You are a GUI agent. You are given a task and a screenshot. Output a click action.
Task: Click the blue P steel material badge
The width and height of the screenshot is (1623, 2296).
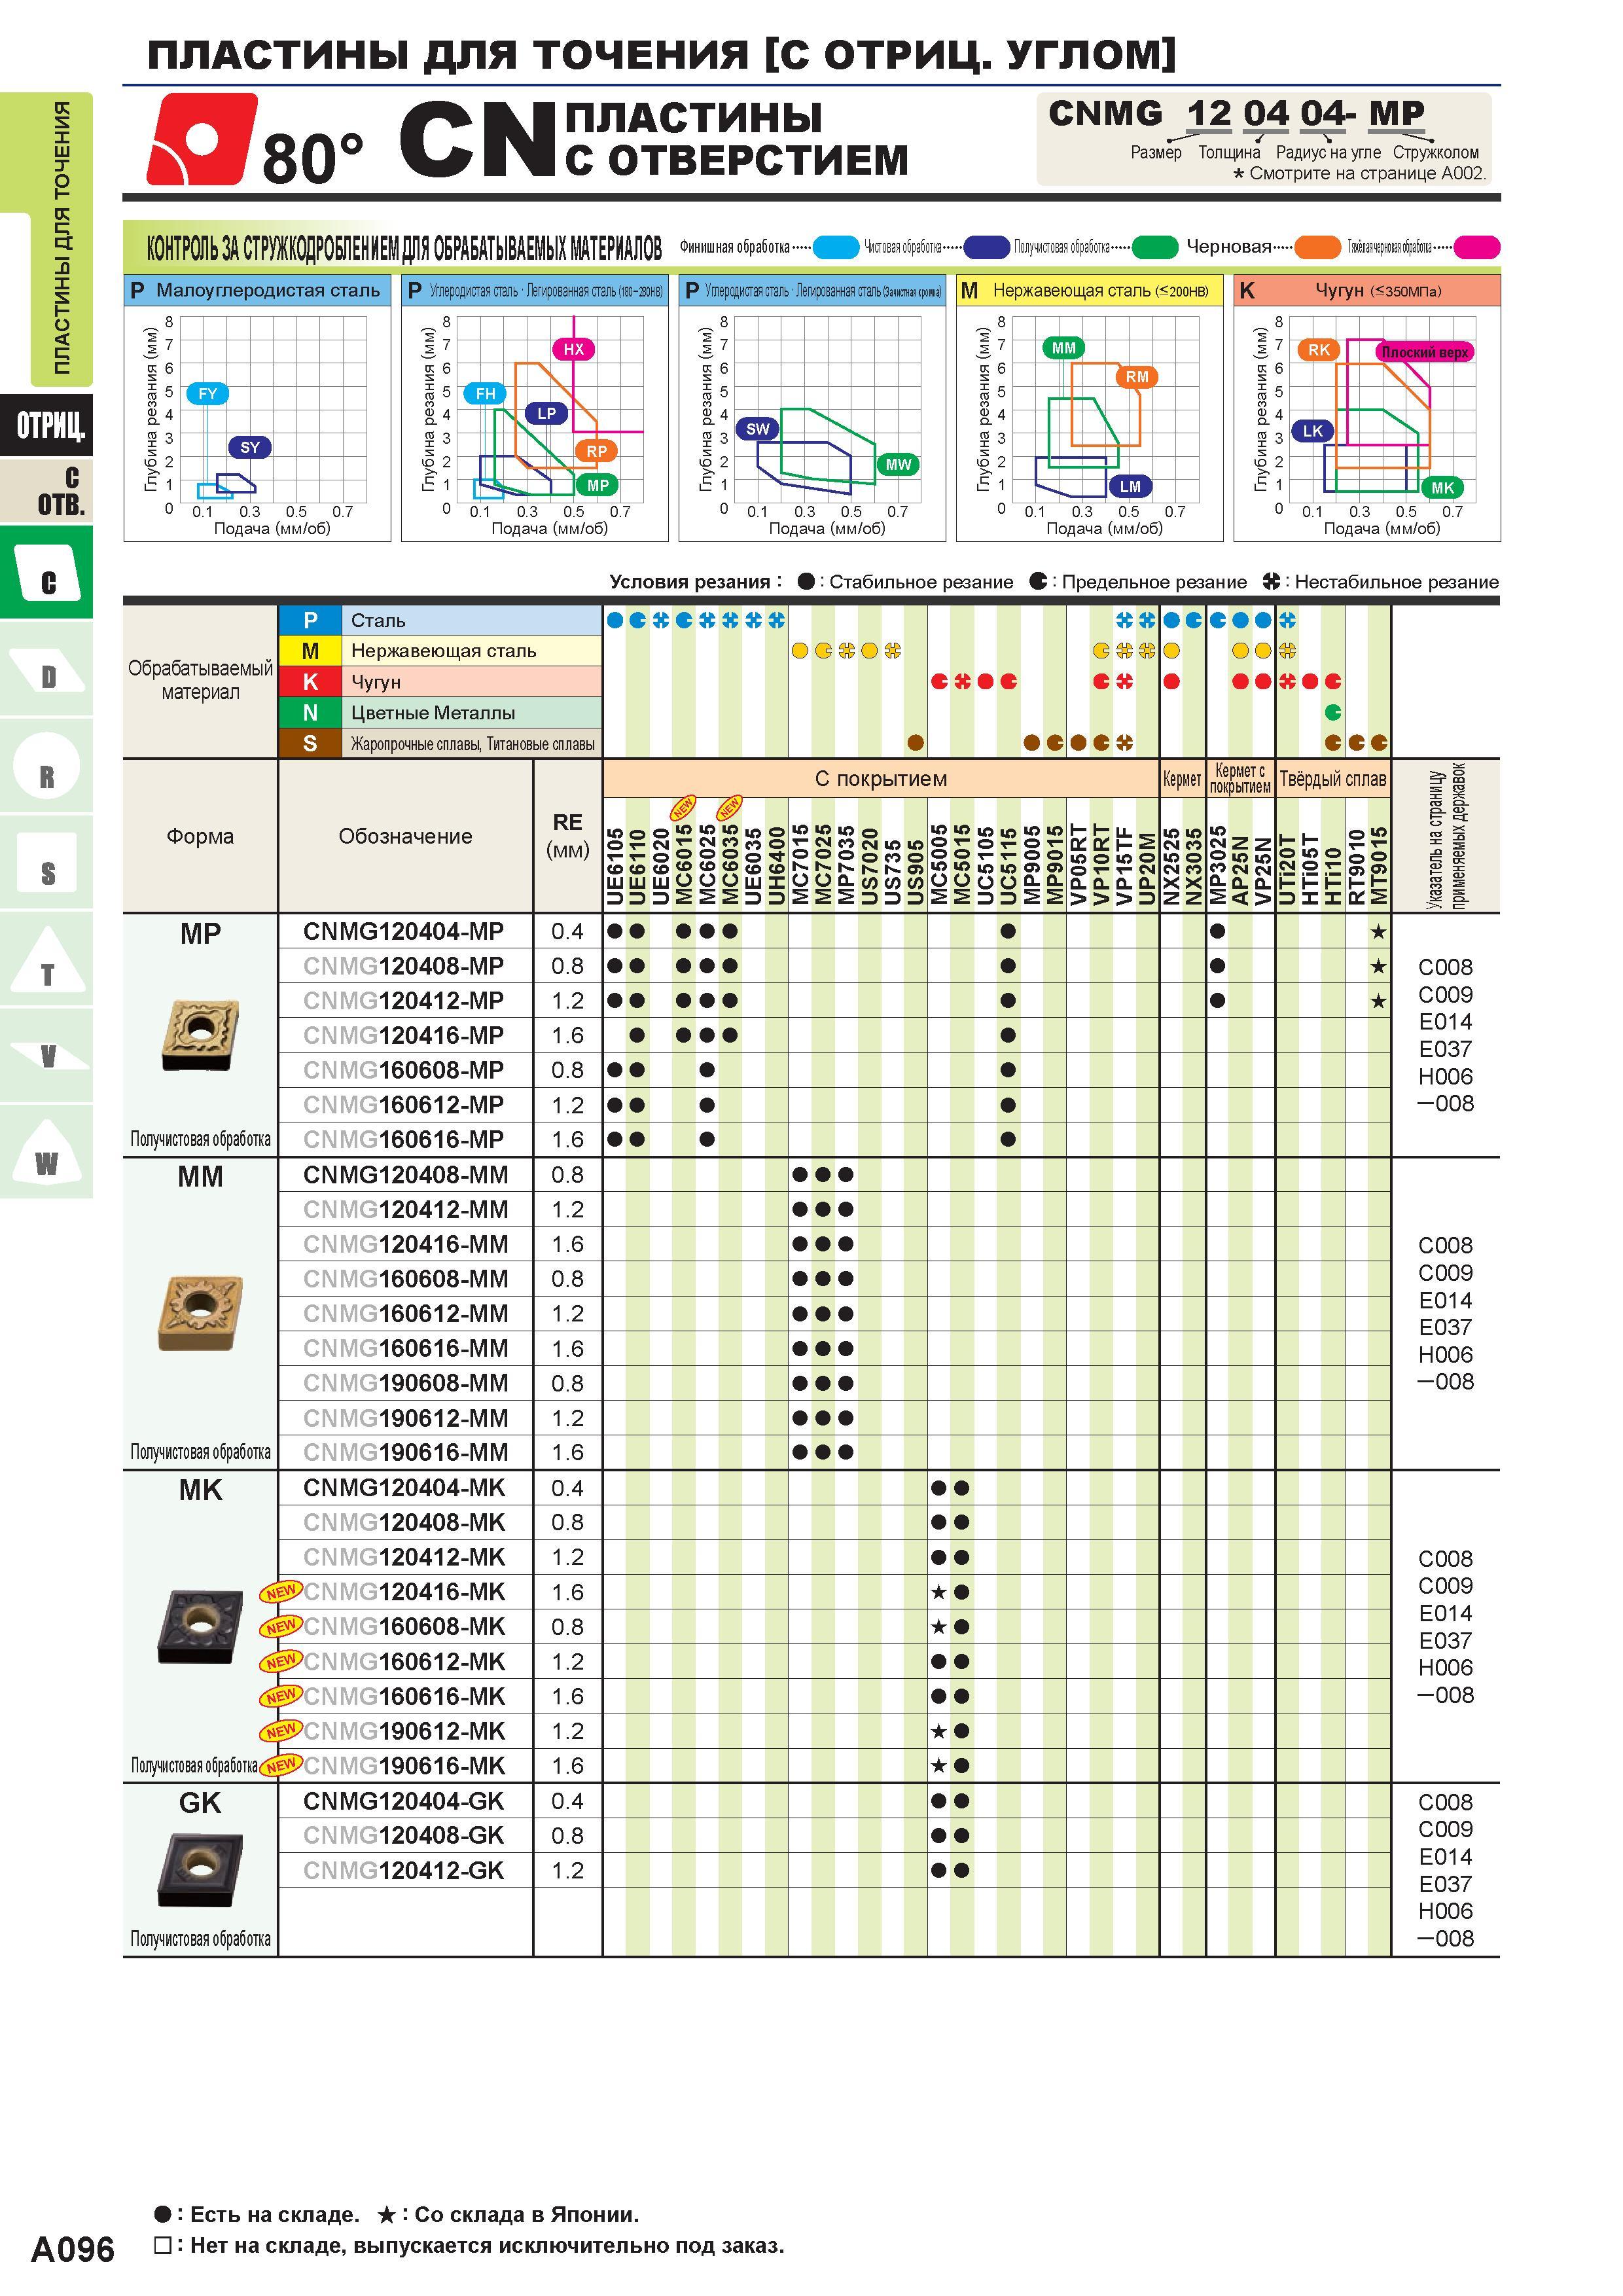point(310,620)
